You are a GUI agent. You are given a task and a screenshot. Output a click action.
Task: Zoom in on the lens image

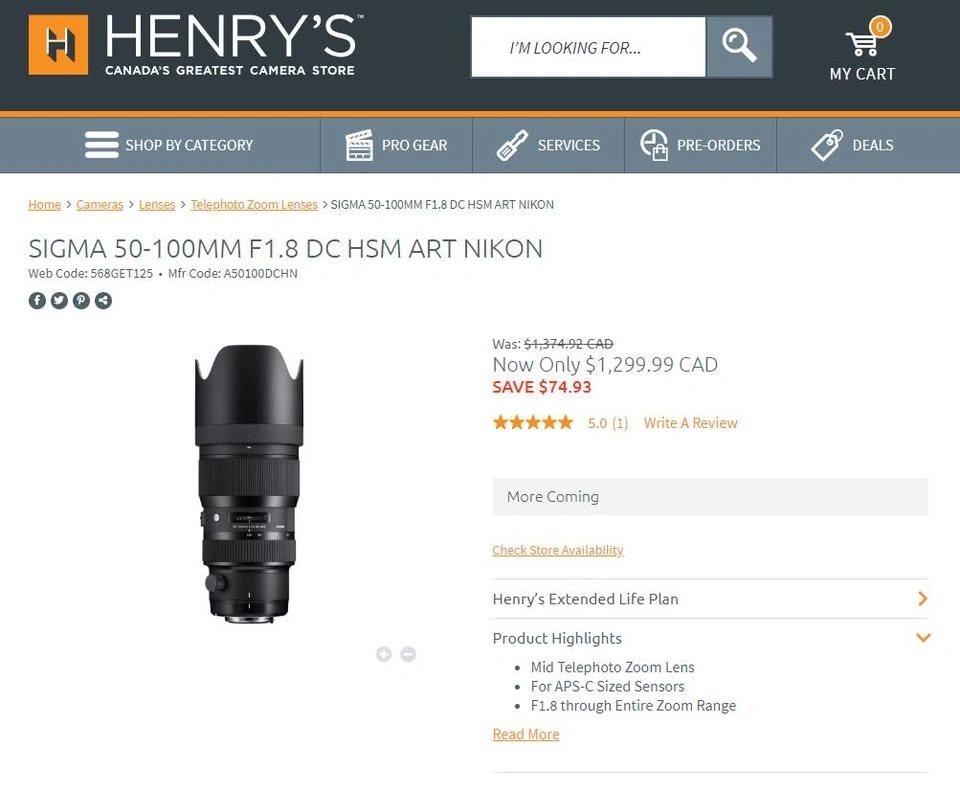(383, 654)
